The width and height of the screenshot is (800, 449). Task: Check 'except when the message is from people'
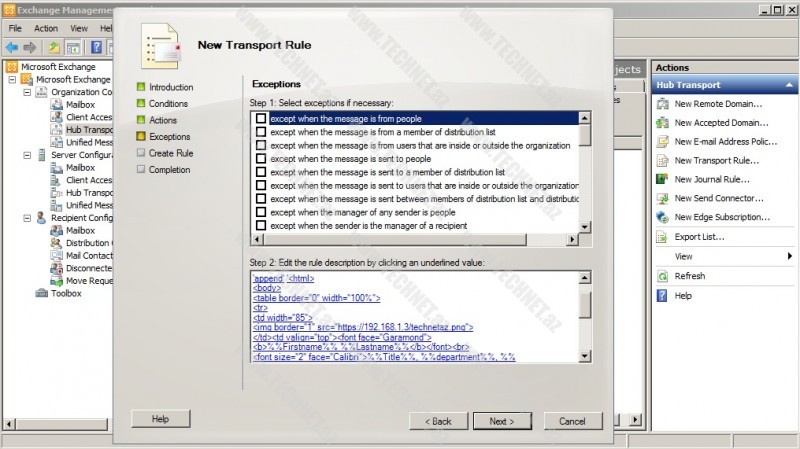point(261,118)
